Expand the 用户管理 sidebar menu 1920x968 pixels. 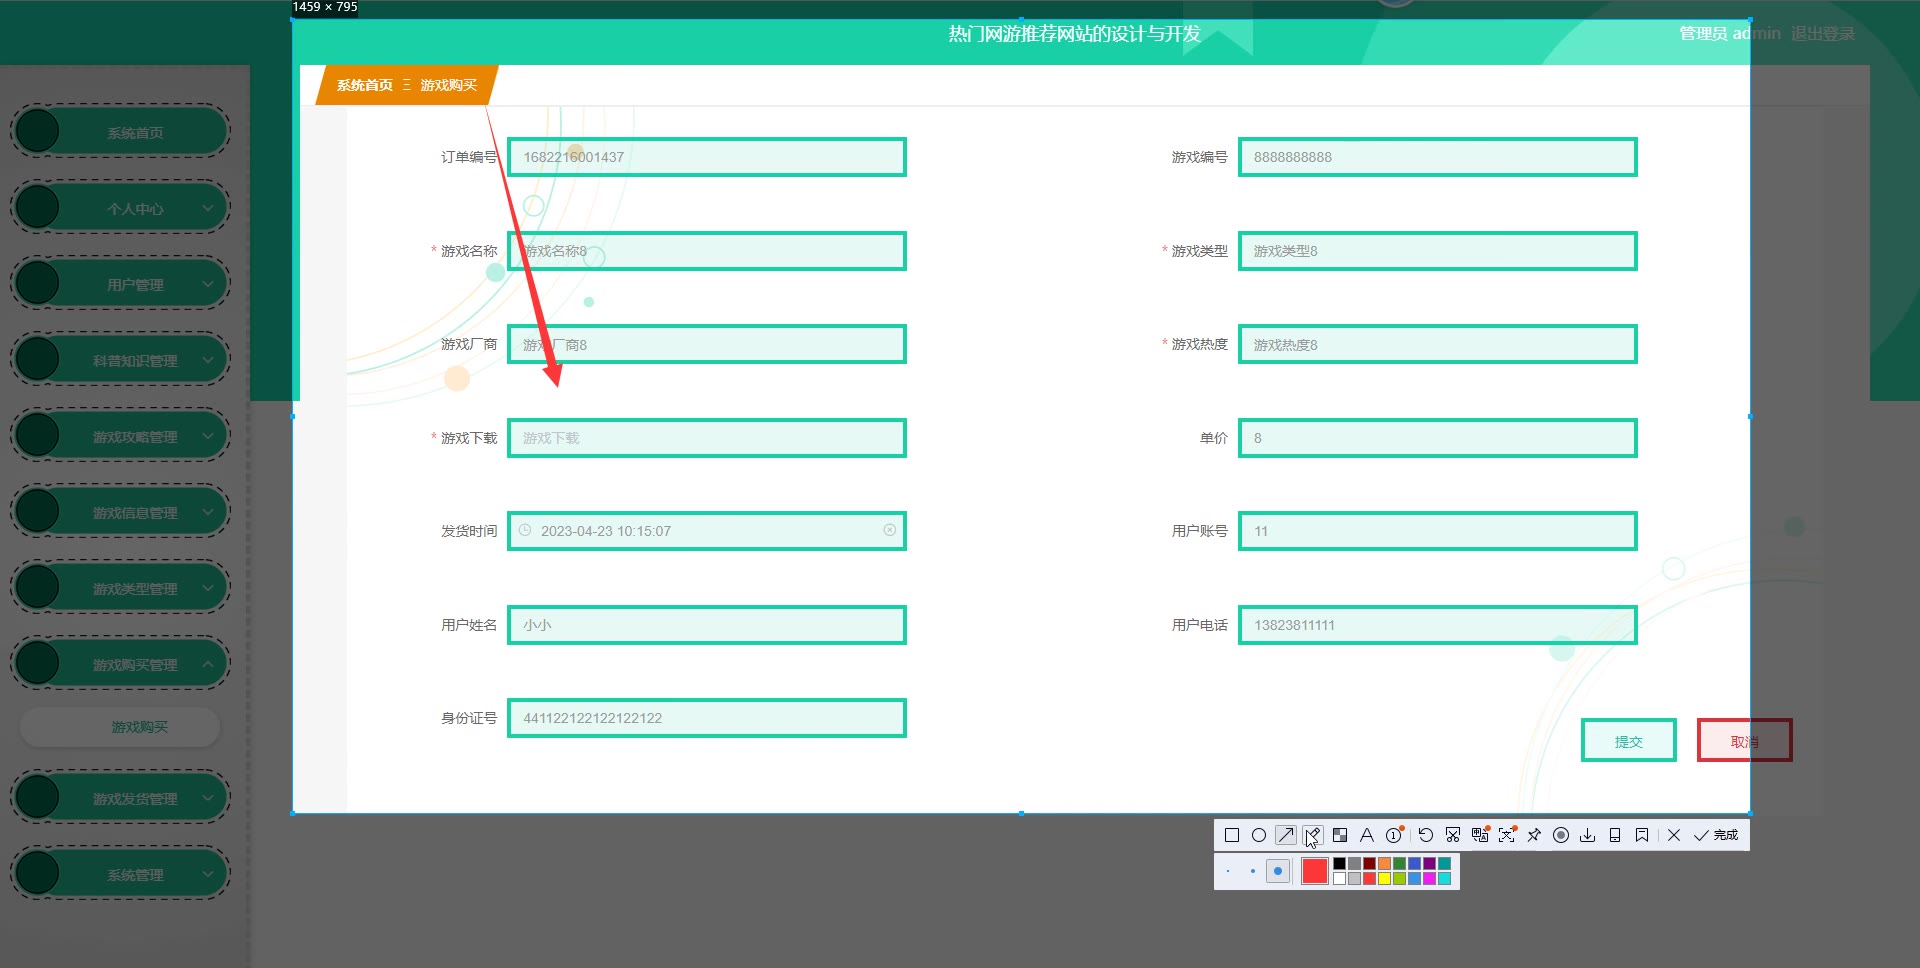coord(120,284)
